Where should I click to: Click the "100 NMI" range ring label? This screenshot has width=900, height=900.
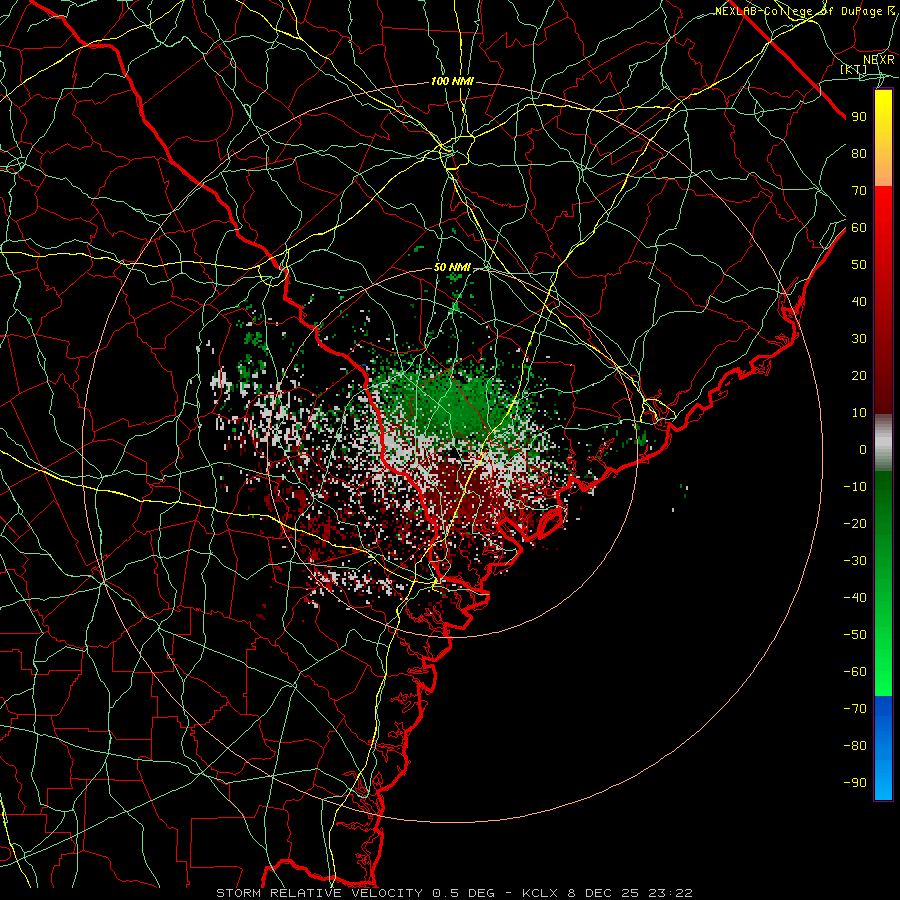[x=452, y=82]
